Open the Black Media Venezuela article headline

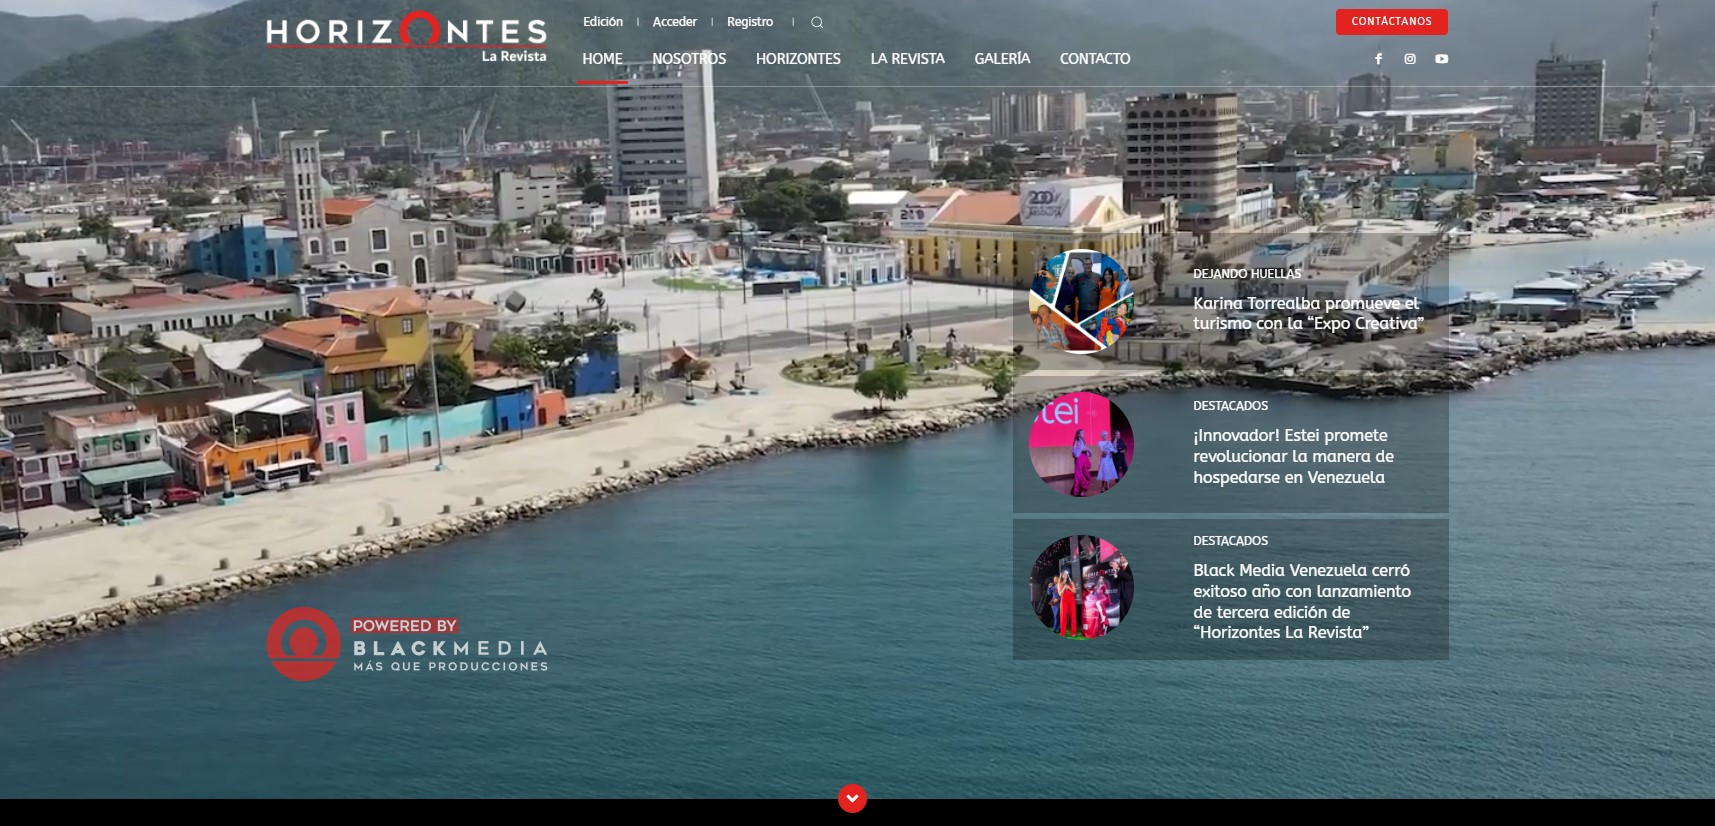click(x=1301, y=601)
